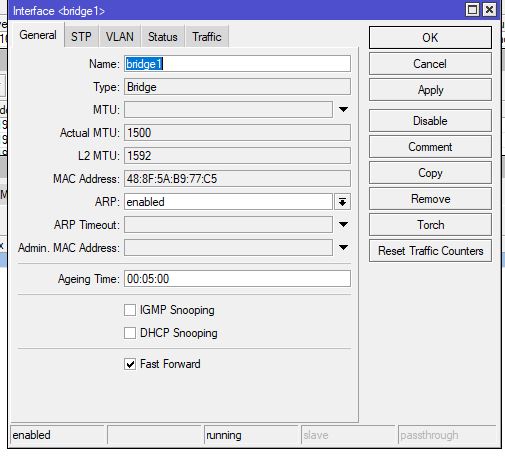Open the Torch tool
This screenshot has height=457, width=505.
pyautogui.click(x=430, y=225)
